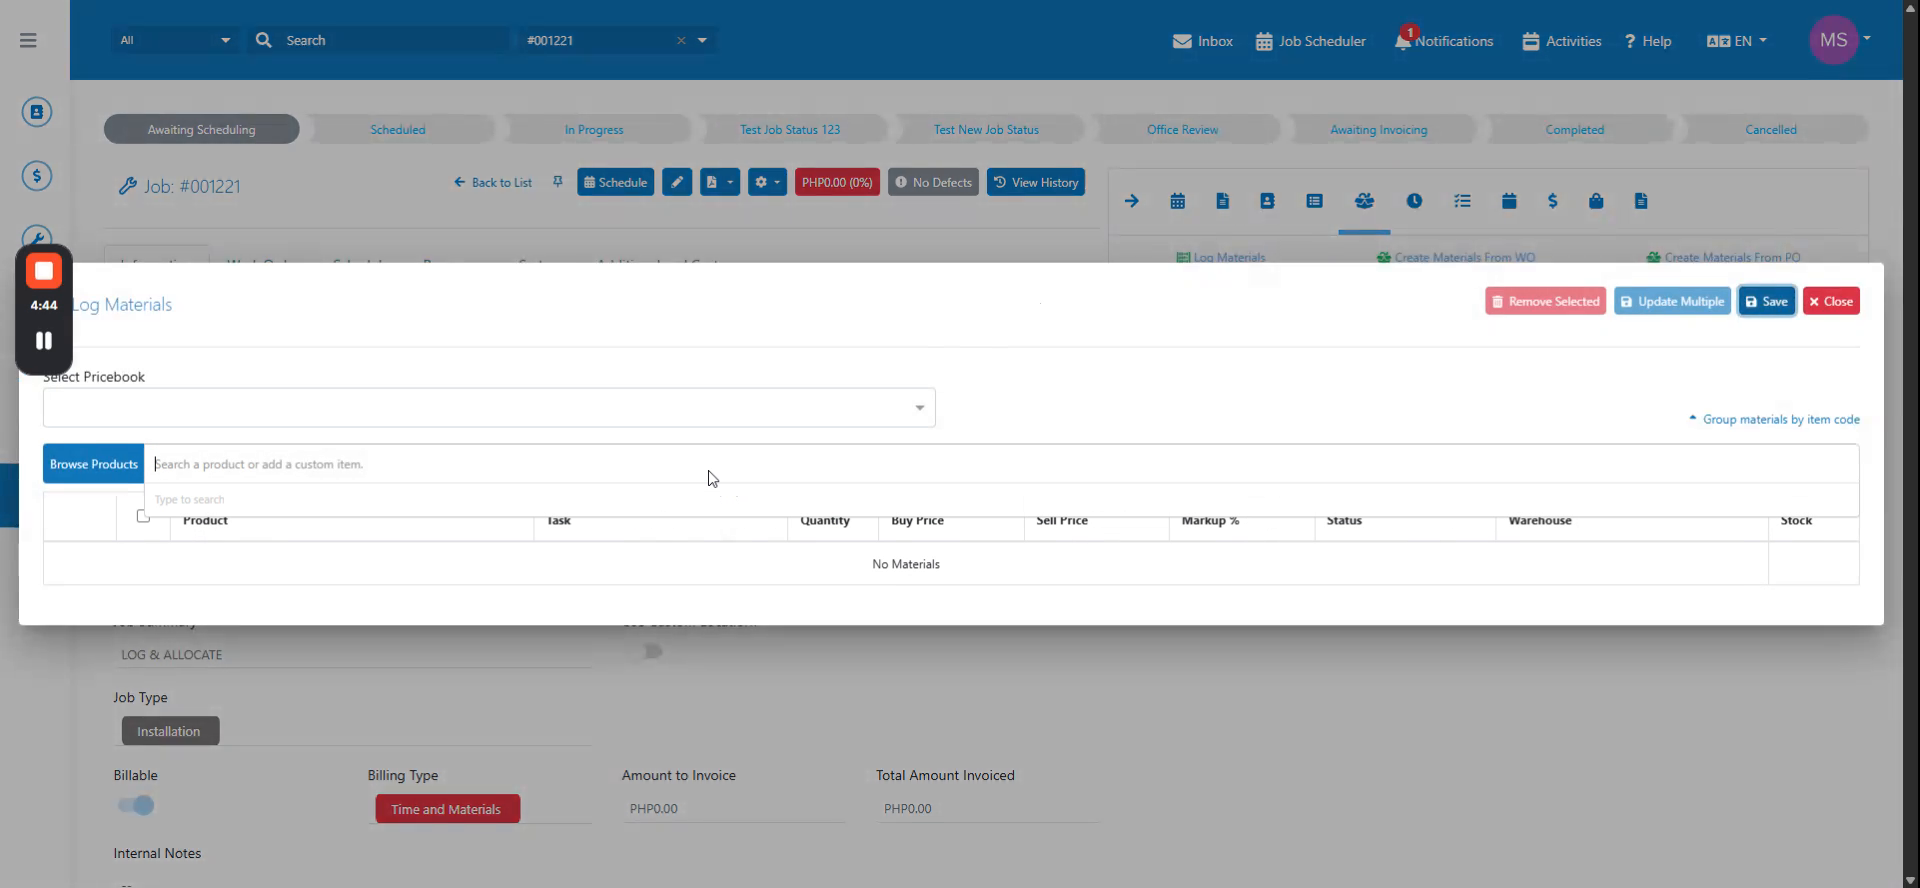The image size is (1920, 888).
Task: Open the Job Scheduler
Action: [x=1310, y=41]
